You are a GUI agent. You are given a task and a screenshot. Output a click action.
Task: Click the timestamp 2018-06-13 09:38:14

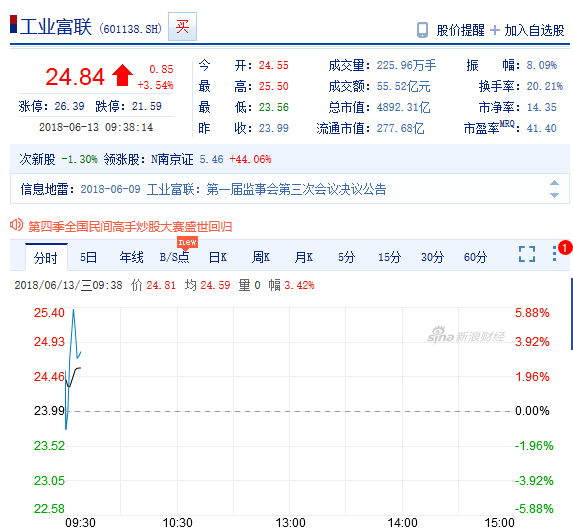[x=96, y=127]
